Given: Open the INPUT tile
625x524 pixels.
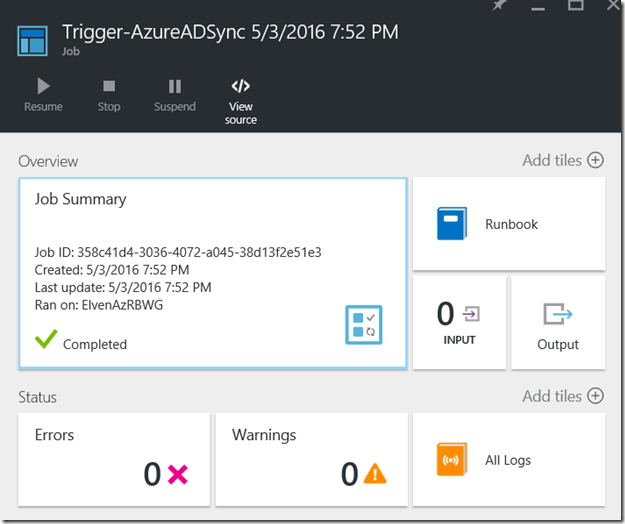Looking at the screenshot, I should 458,322.
